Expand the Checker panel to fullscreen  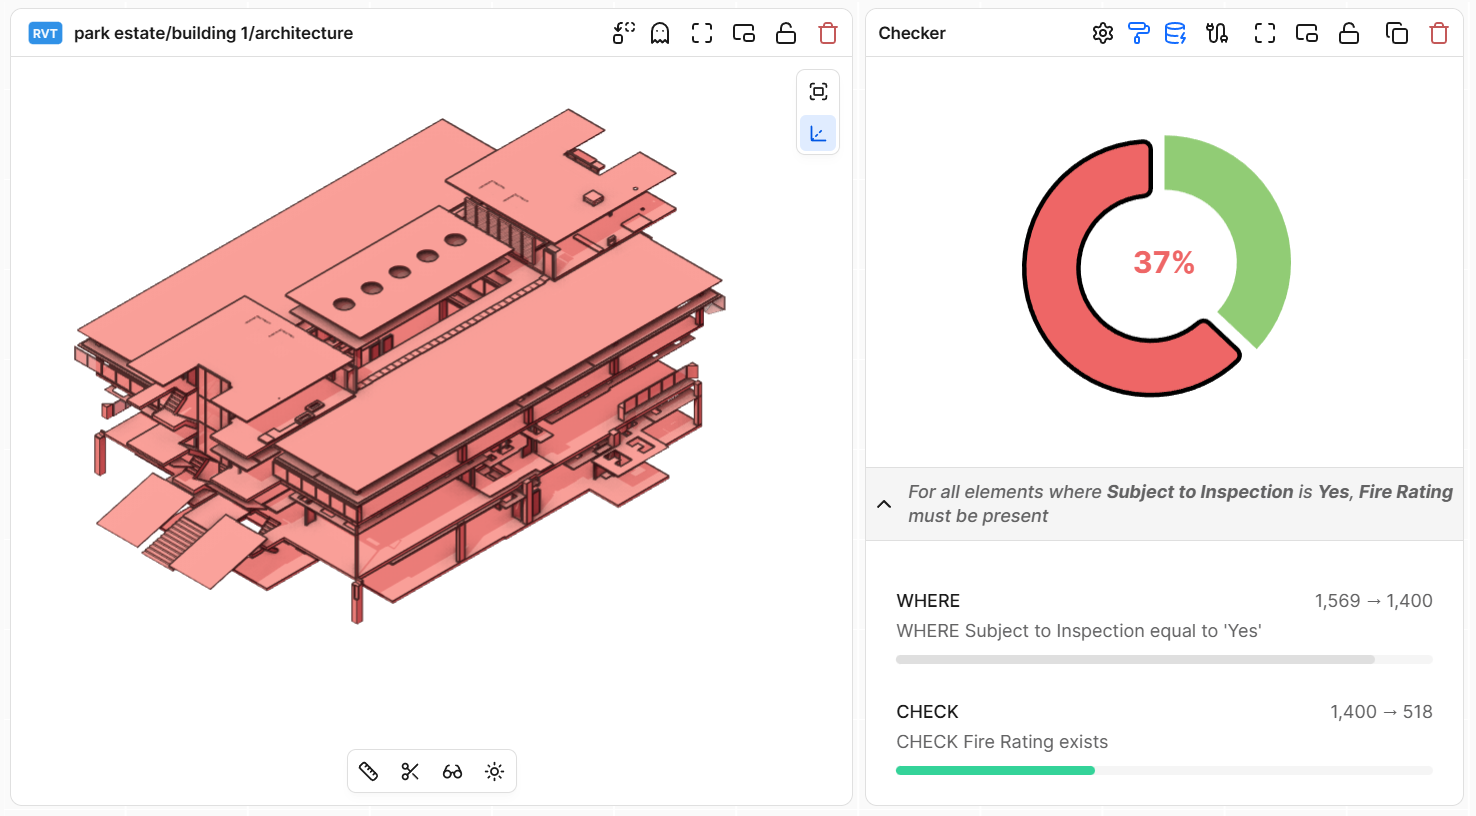[x=1265, y=33]
